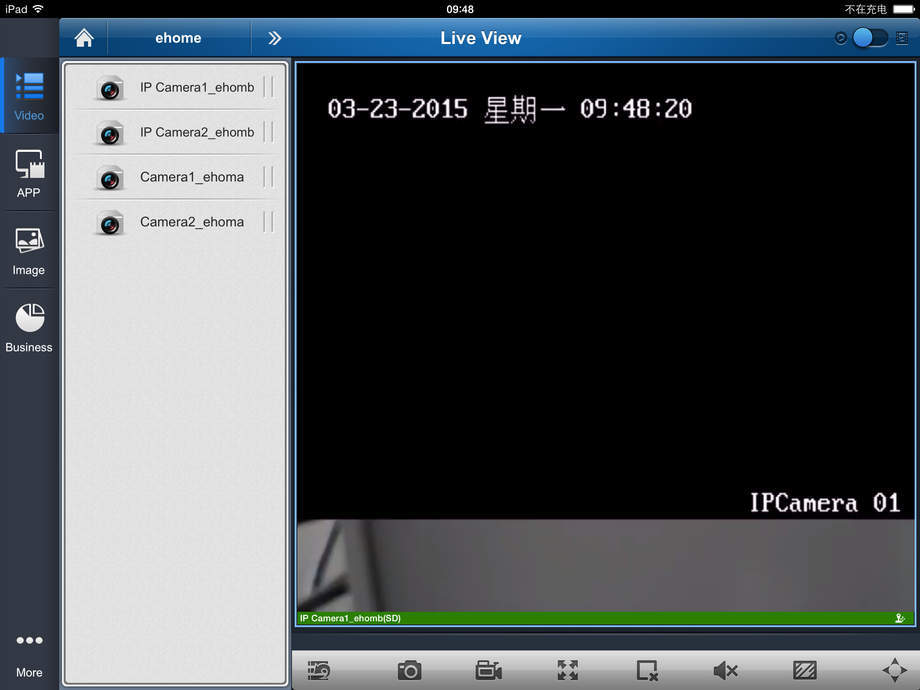The image size is (920, 690).
Task: Tap the camera icon beside Camera1_ehoma
Action: tap(110, 178)
